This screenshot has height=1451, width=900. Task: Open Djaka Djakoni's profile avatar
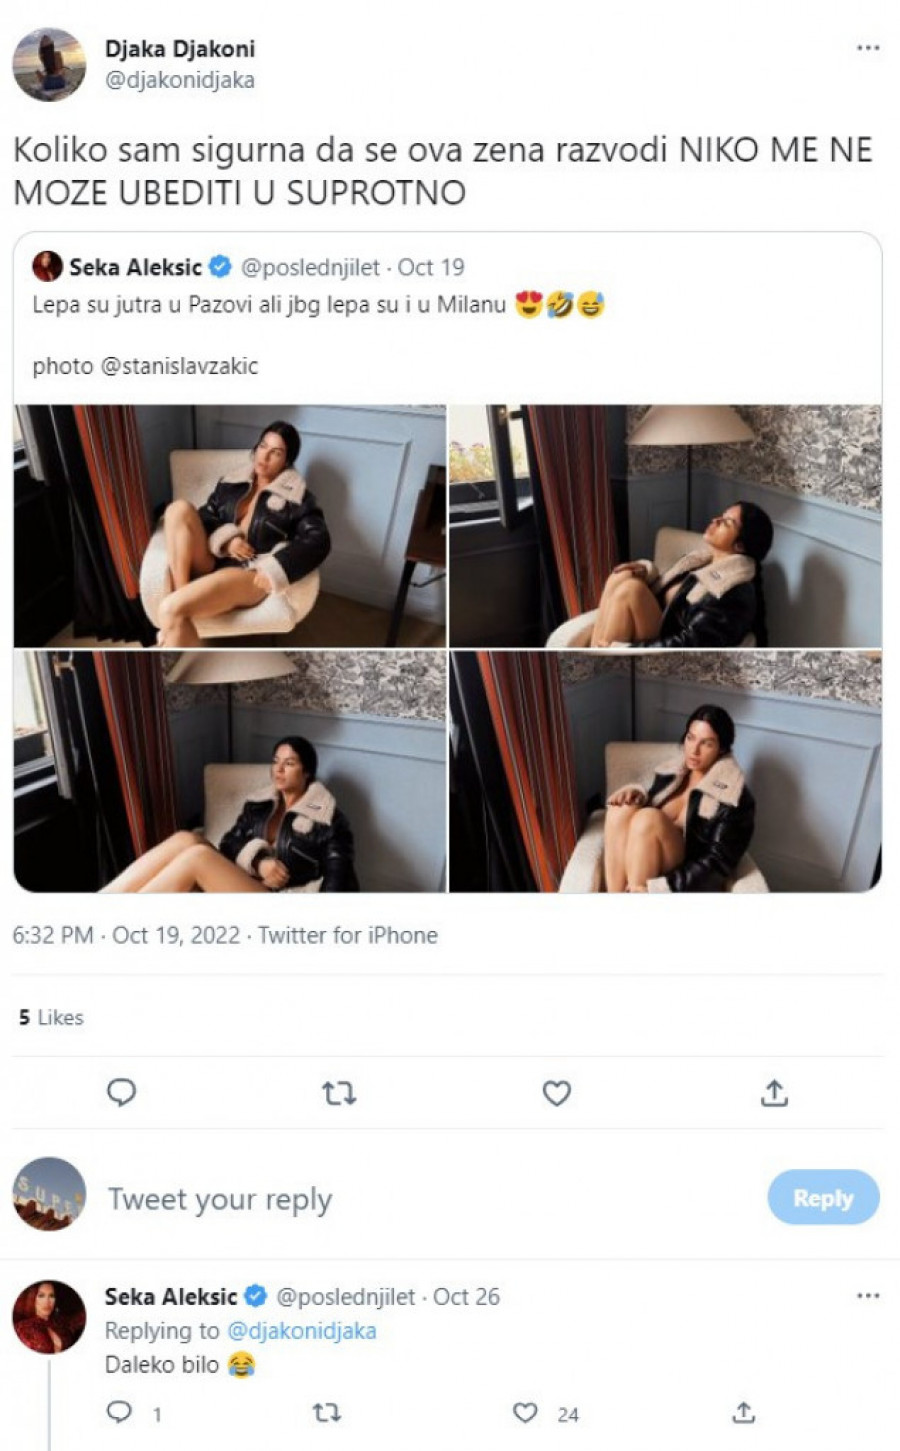pyautogui.click(x=49, y=64)
